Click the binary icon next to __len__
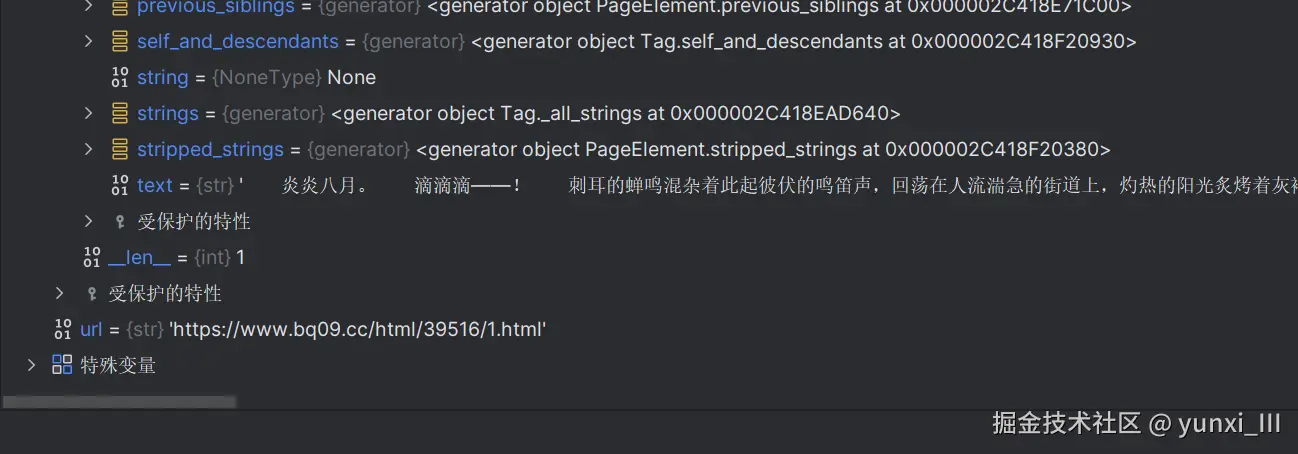This screenshot has height=454, width=1298. pos(91,258)
